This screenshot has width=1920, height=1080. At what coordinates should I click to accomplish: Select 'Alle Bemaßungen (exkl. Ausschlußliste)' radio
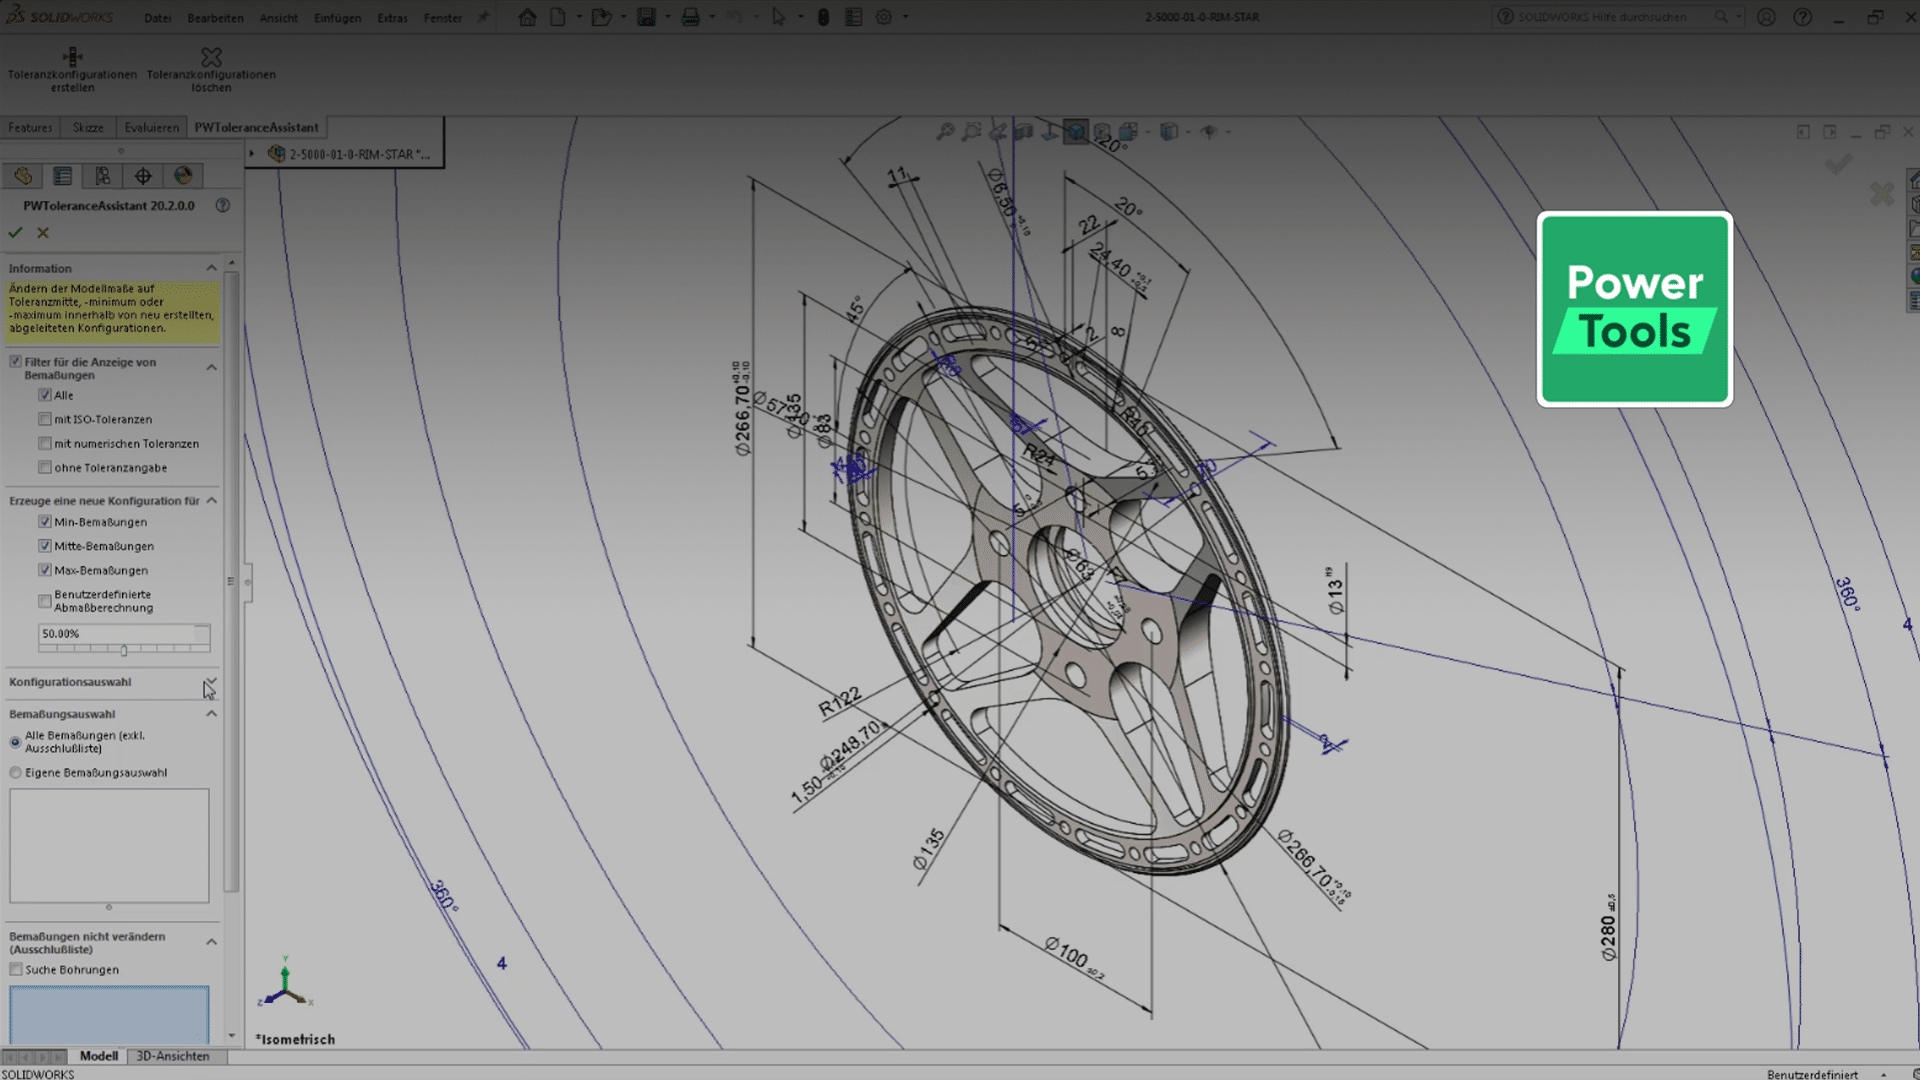point(15,742)
